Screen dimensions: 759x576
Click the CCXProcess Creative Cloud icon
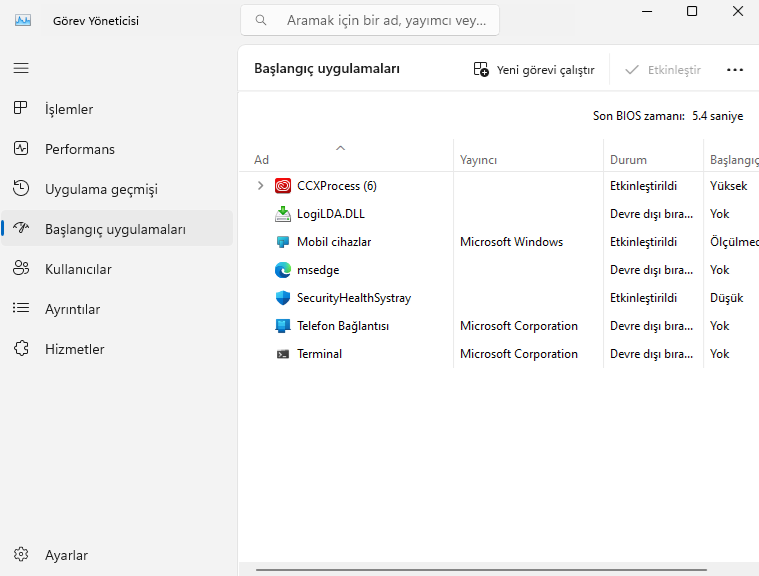coord(283,186)
